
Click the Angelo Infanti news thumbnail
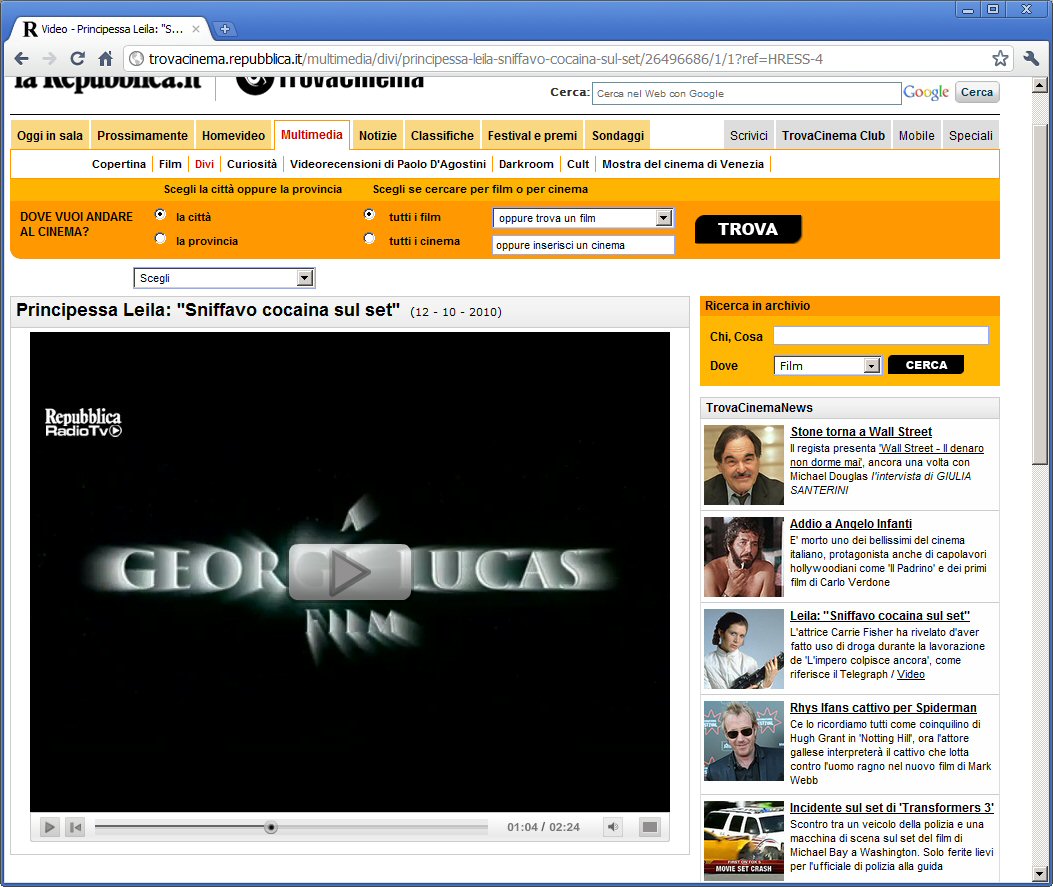click(x=743, y=557)
